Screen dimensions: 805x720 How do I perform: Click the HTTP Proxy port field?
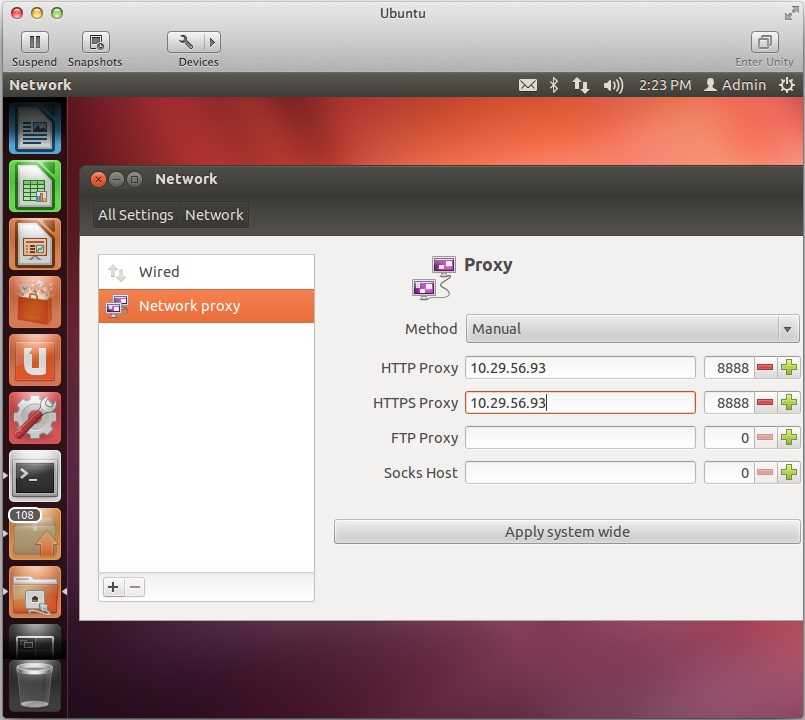pos(729,368)
